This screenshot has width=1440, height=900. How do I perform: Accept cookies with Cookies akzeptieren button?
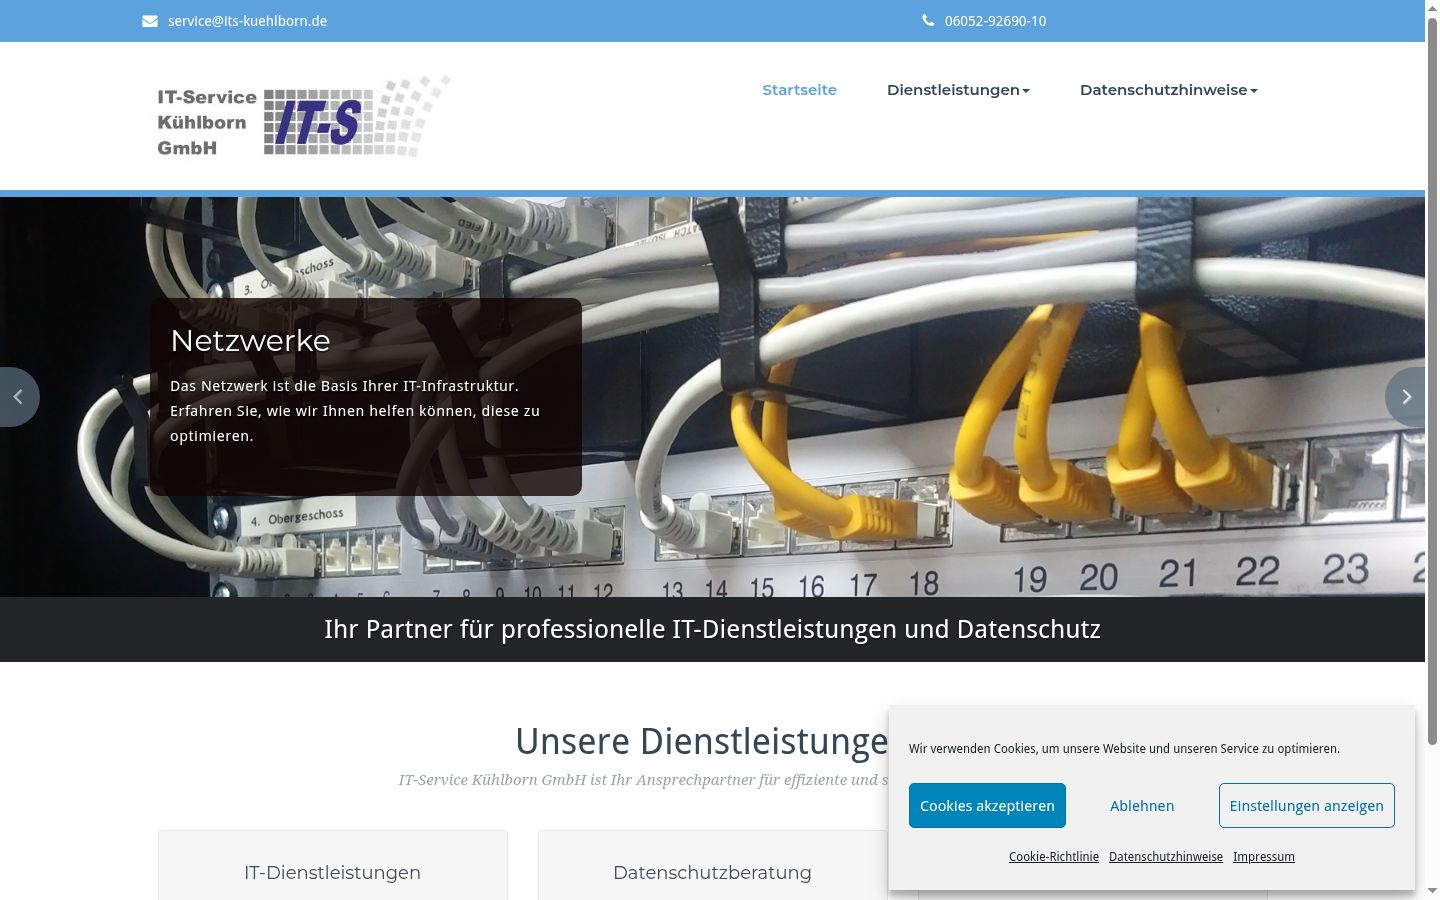click(x=987, y=806)
